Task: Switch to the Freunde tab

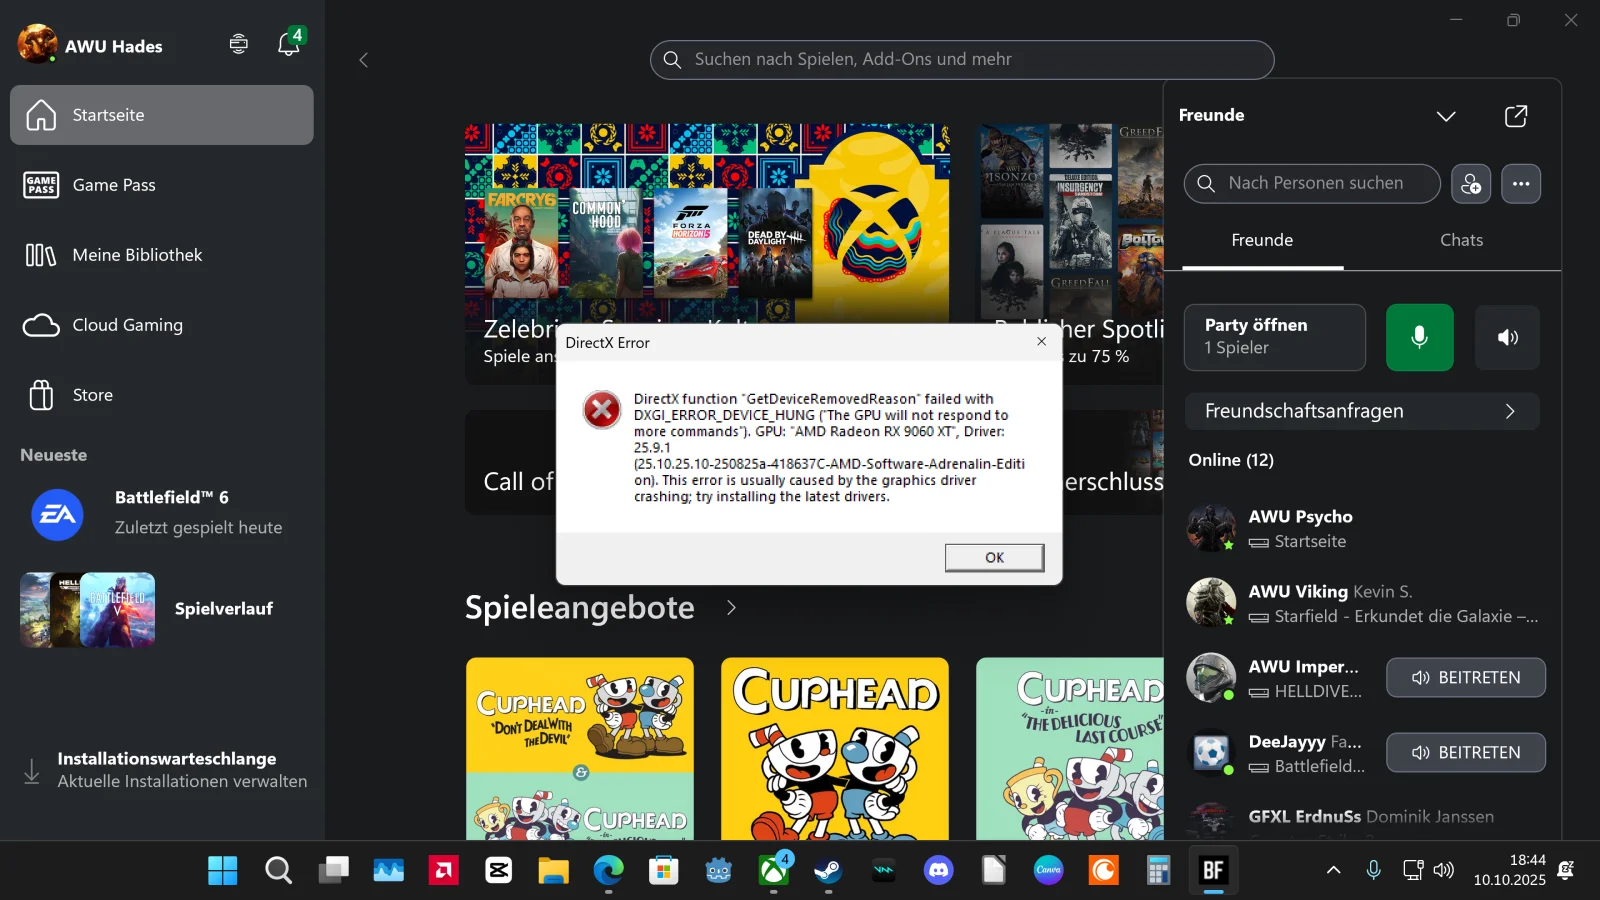Action: tap(1262, 241)
